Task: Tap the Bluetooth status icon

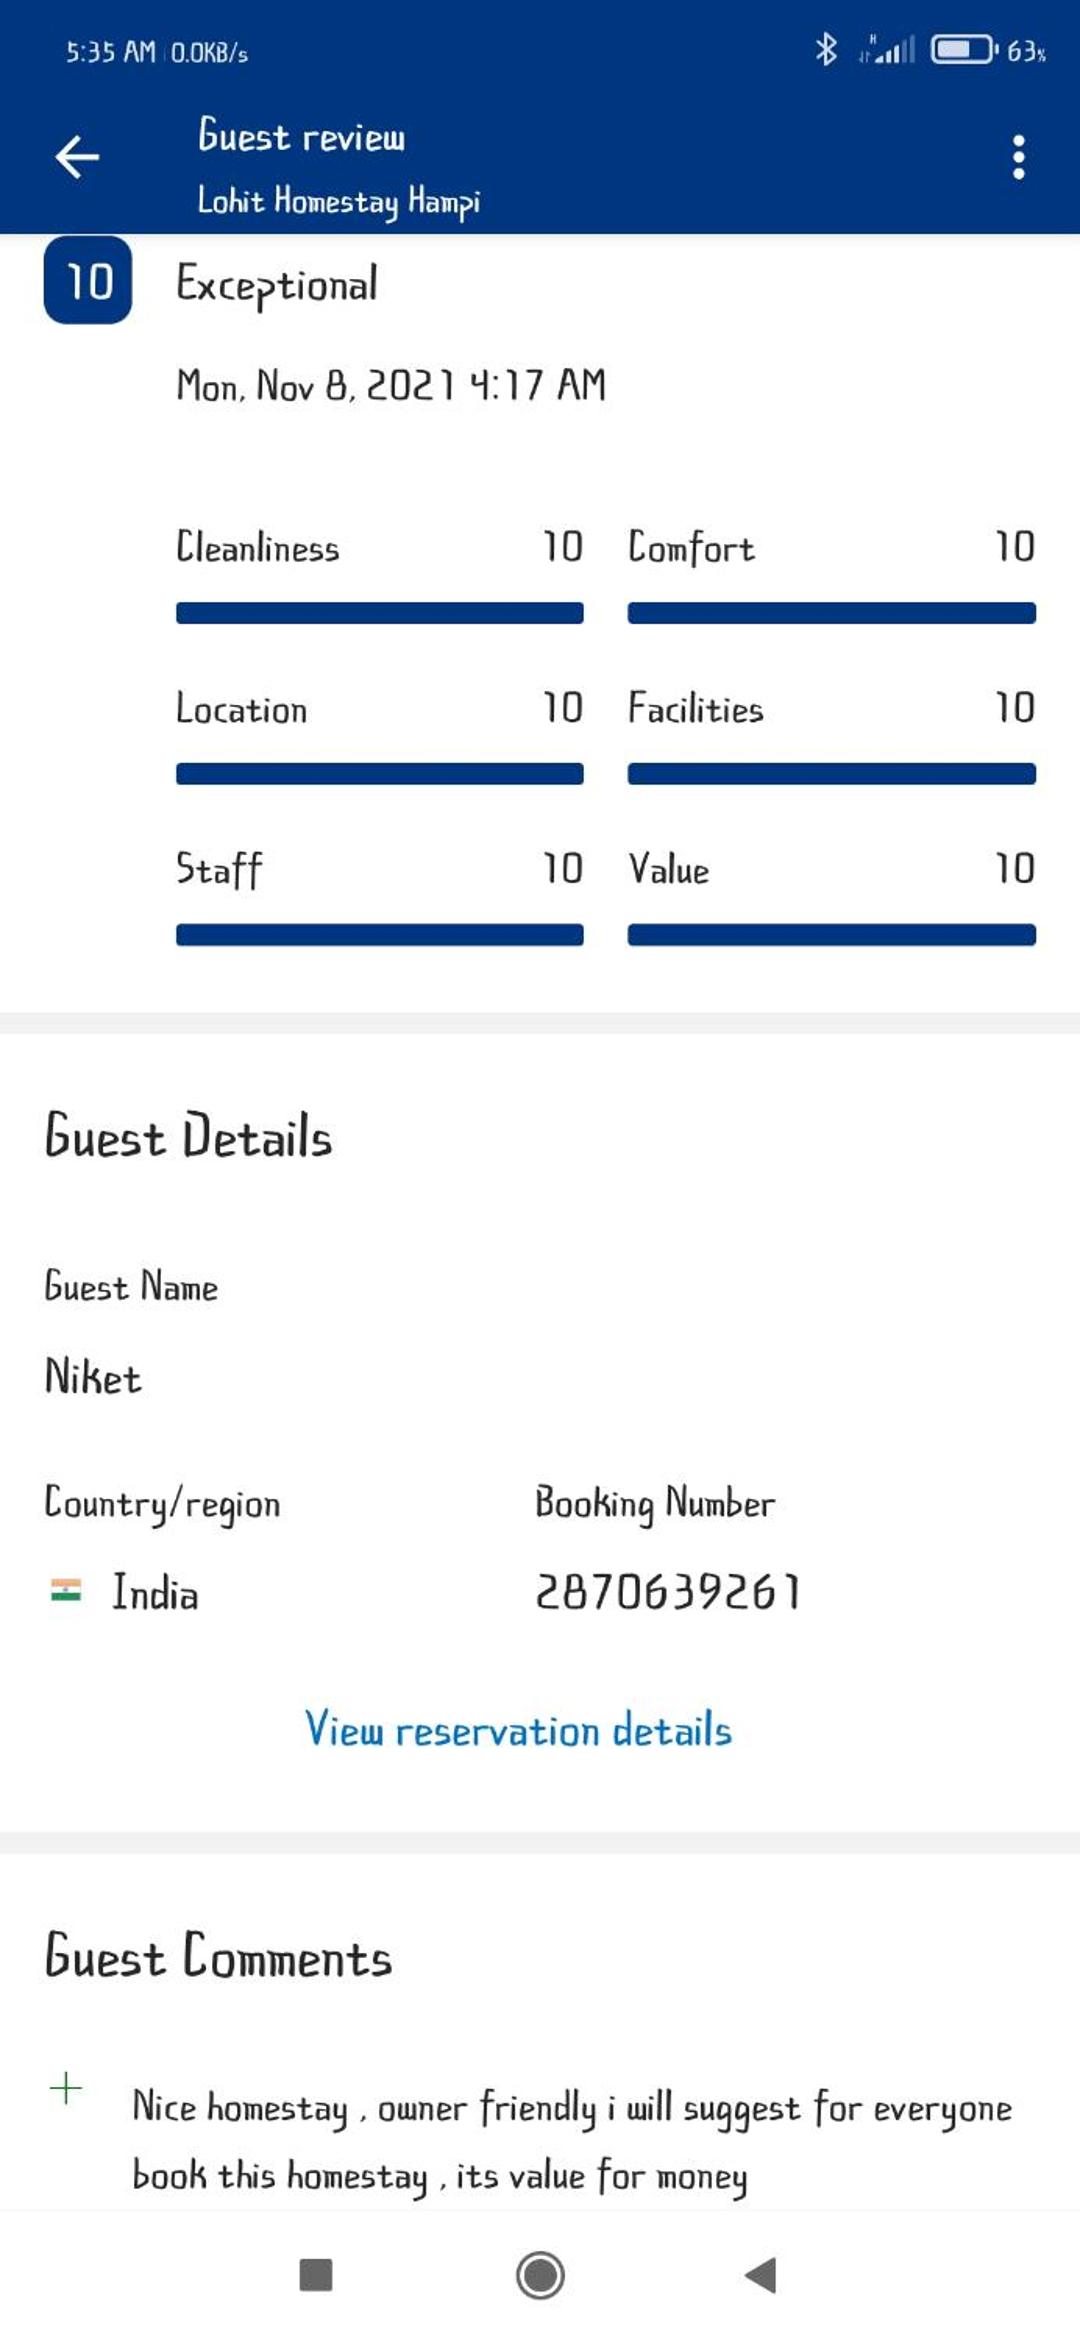Action: (826, 49)
